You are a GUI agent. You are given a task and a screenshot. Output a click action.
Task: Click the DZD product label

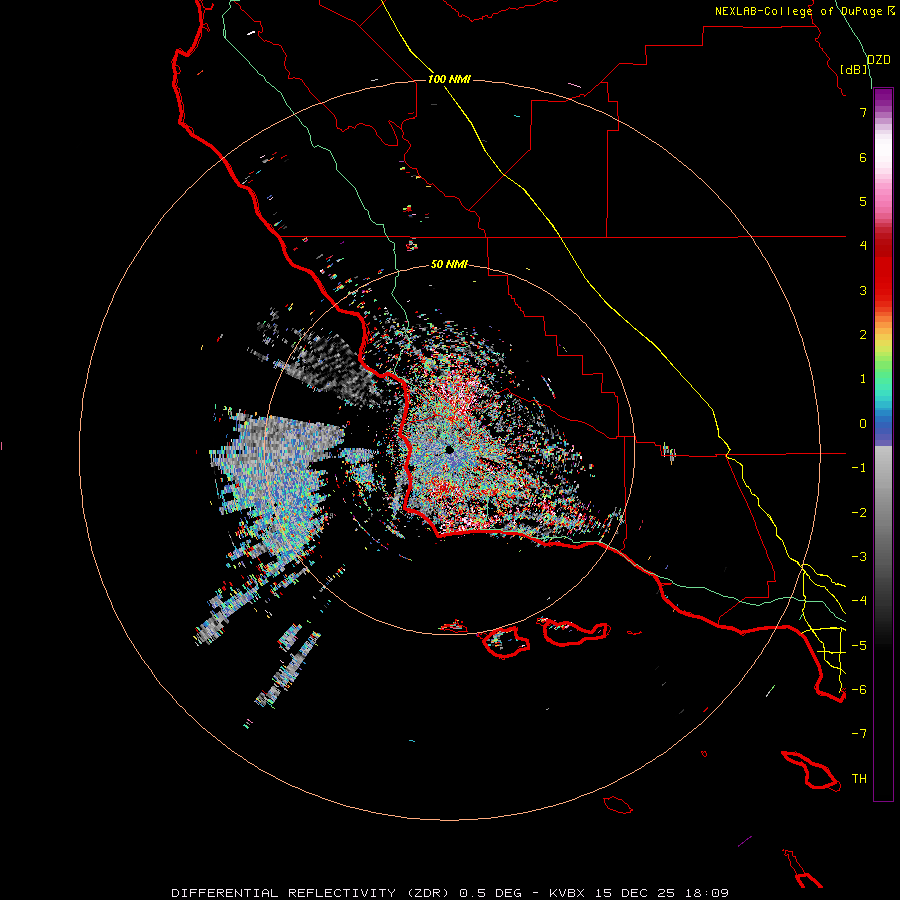[x=878, y=60]
